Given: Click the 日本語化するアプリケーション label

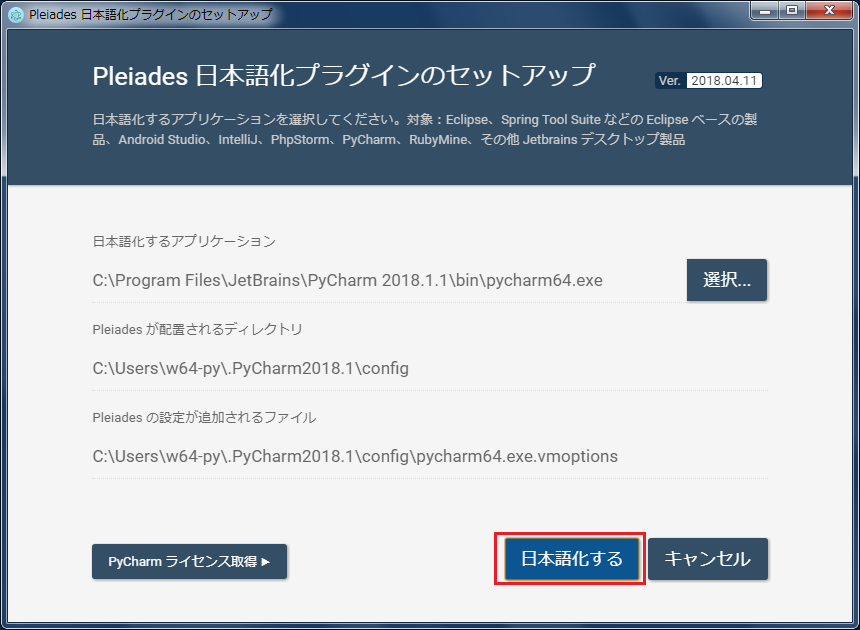Looking at the screenshot, I should [184, 241].
